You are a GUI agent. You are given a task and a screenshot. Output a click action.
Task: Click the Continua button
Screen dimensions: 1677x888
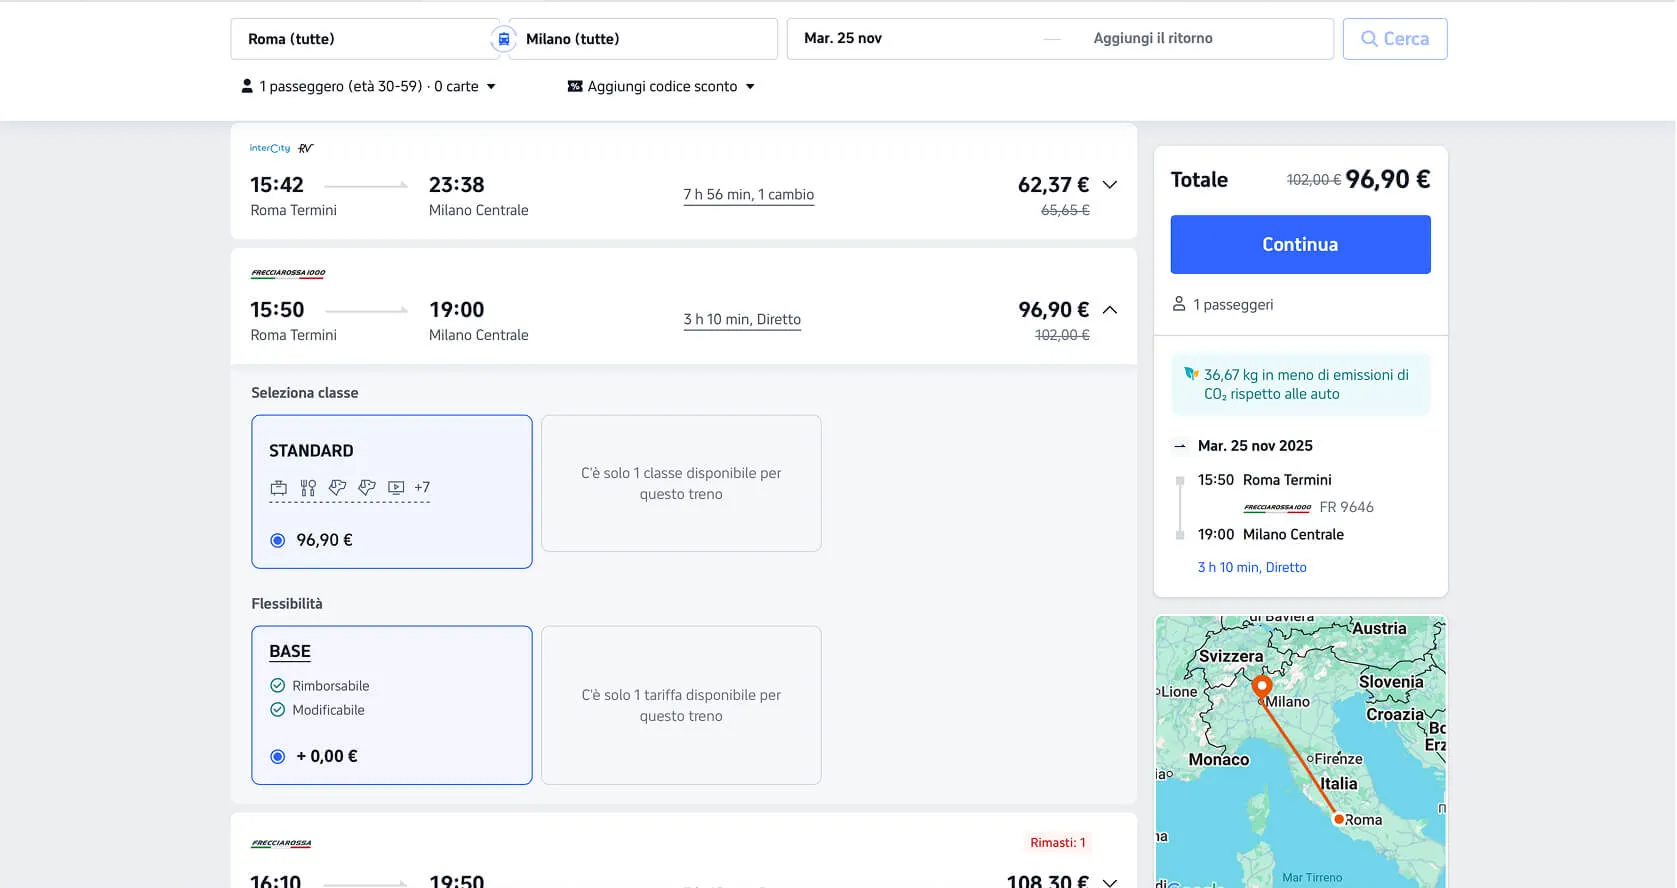tap(1300, 244)
